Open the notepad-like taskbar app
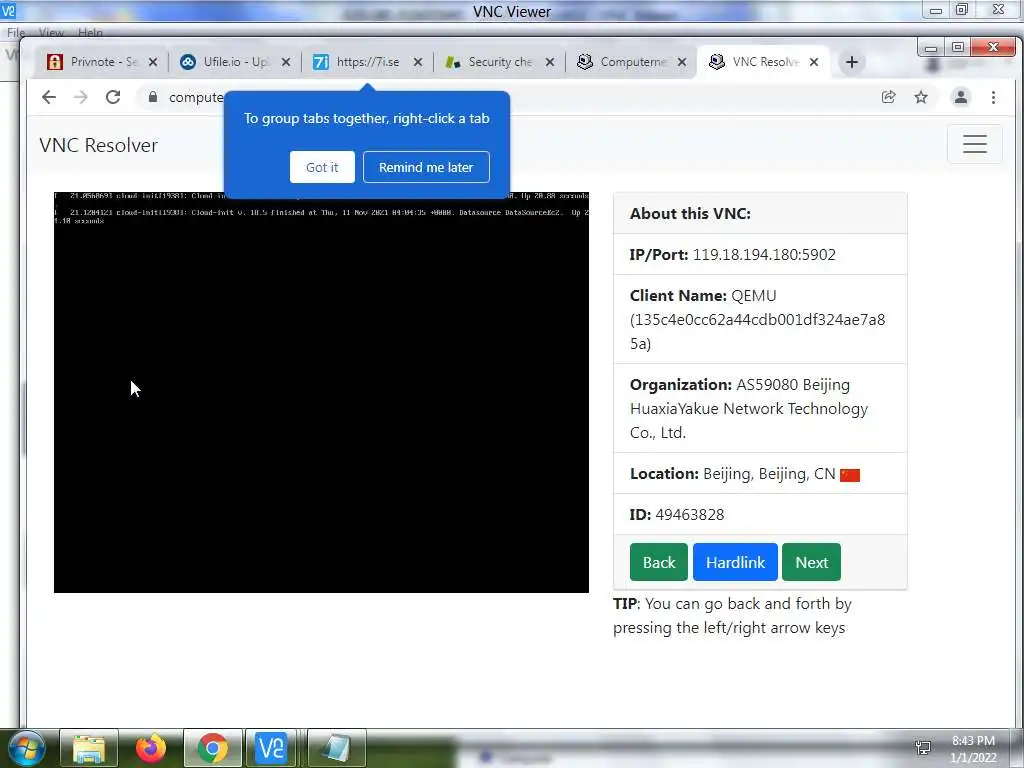 click(336, 748)
